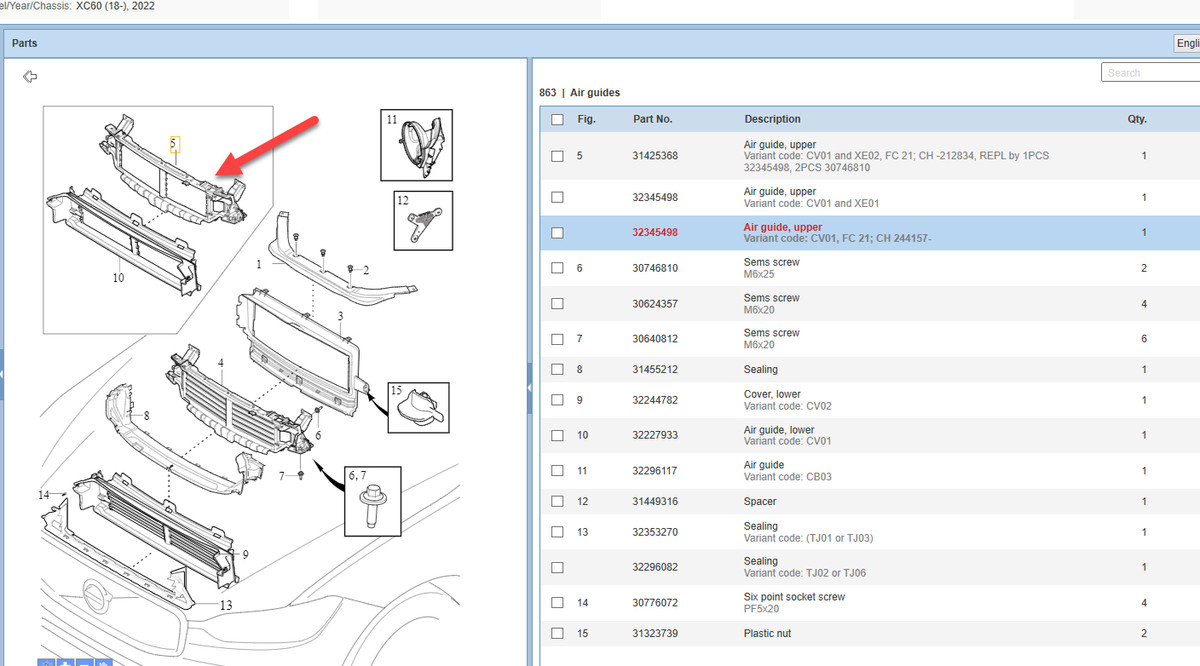
Task: Click callout number 4 on the diagram
Action: coord(220,361)
